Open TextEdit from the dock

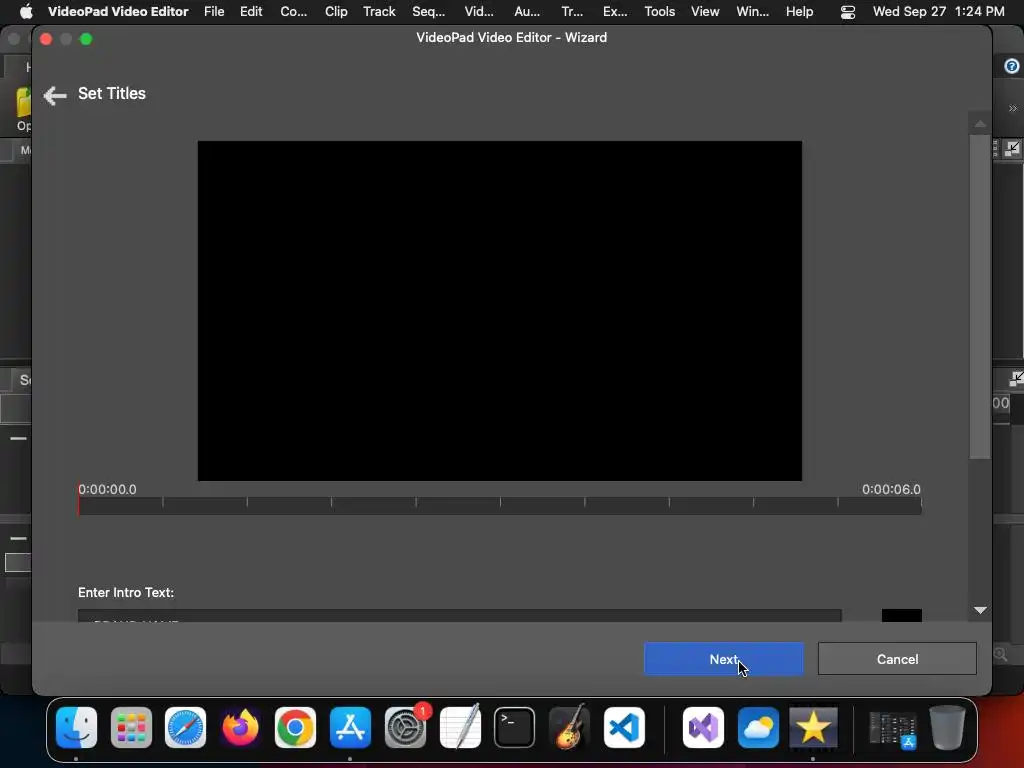pyautogui.click(x=460, y=727)
